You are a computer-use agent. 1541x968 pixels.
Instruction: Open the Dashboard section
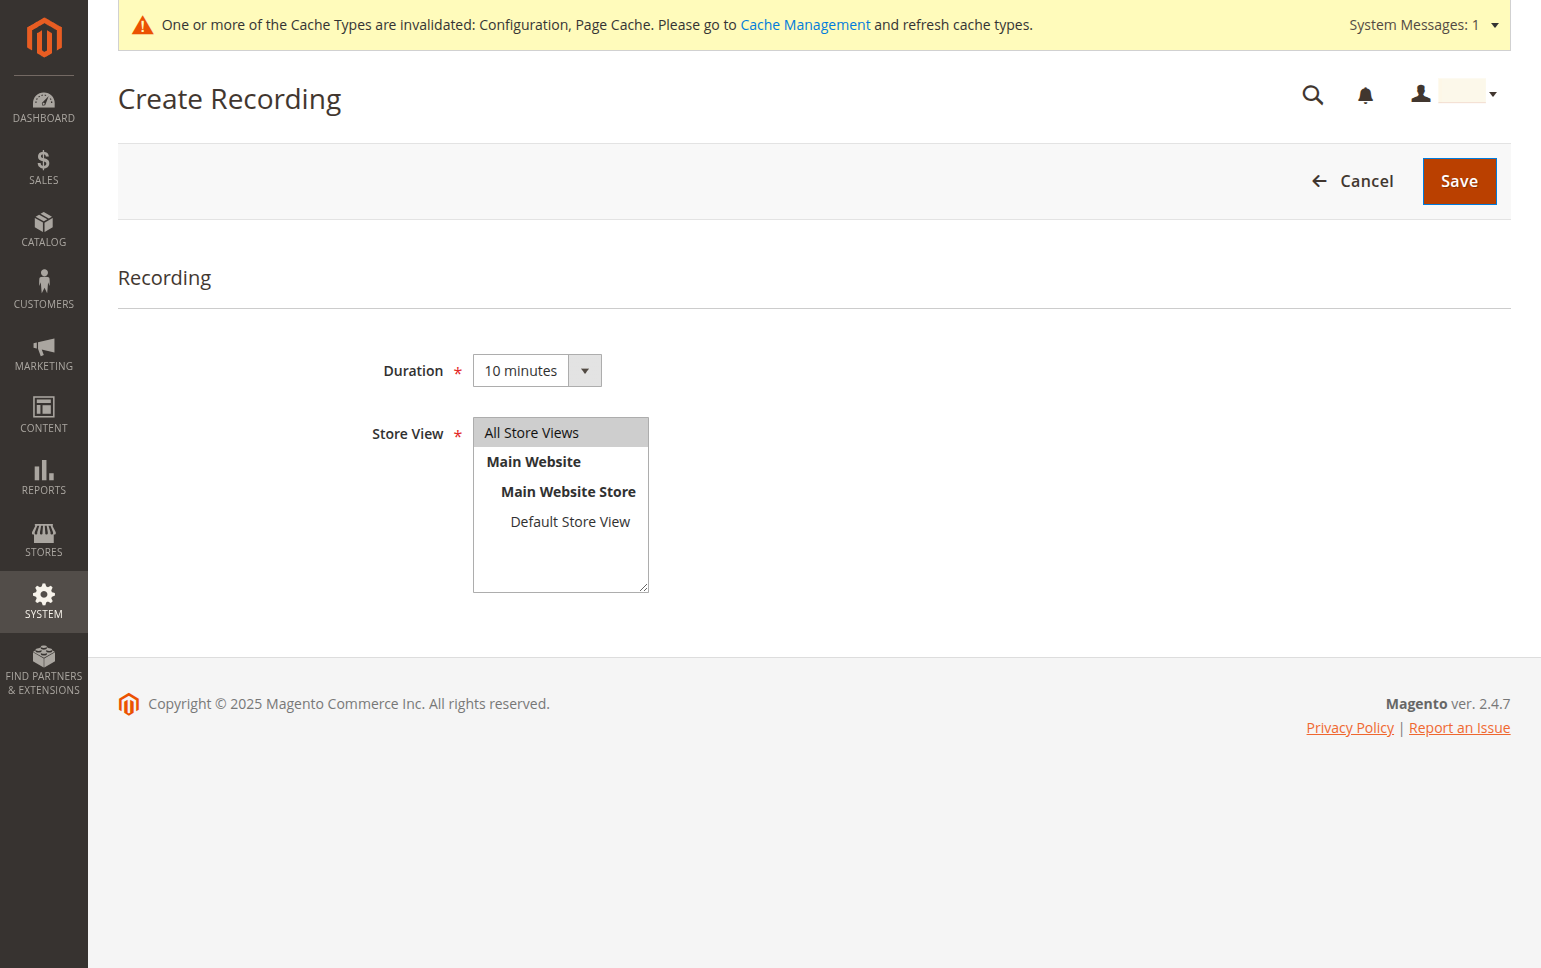(44, 107)
